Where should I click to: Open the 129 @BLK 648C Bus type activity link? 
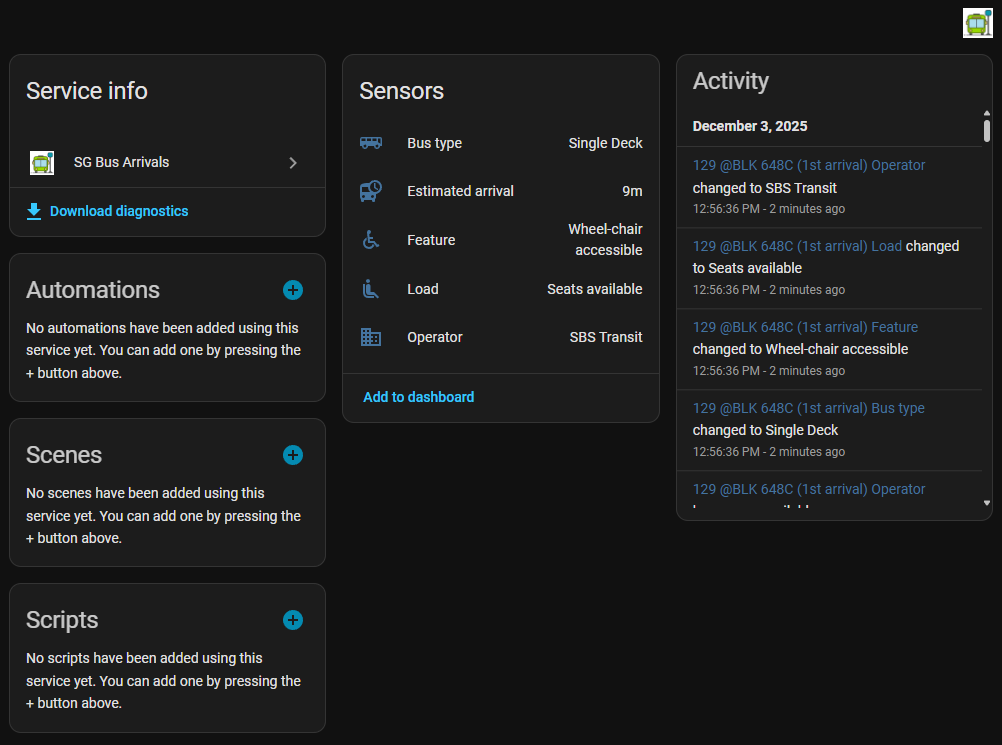(x=808, y=408)
